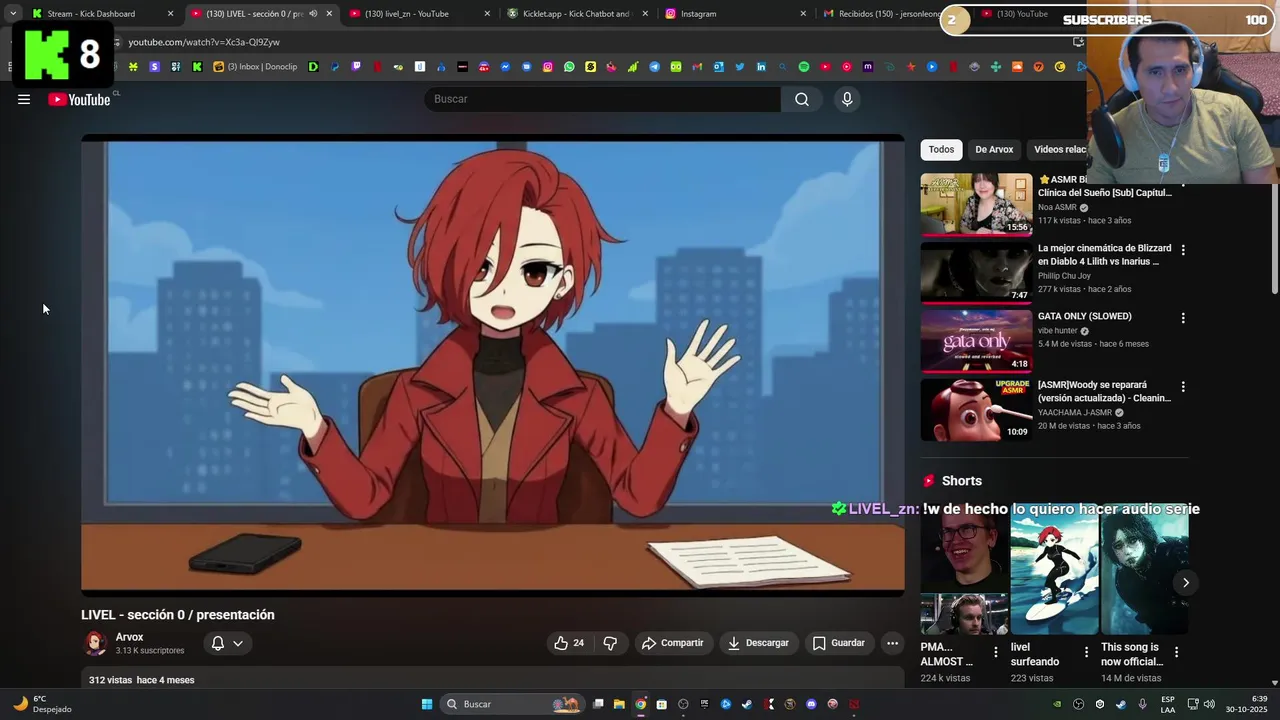Open options for GATA ONLY (SLOWED) video
The width and height of the screenshot is (1280, 720).
pos(1183,318)
